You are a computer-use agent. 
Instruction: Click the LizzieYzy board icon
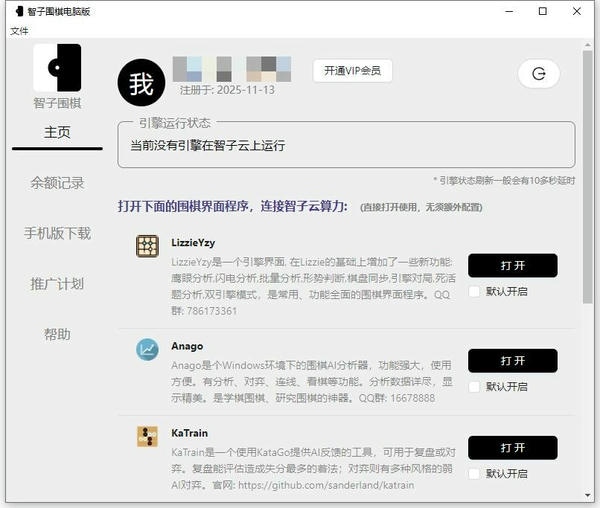click(x=147, y=246)
